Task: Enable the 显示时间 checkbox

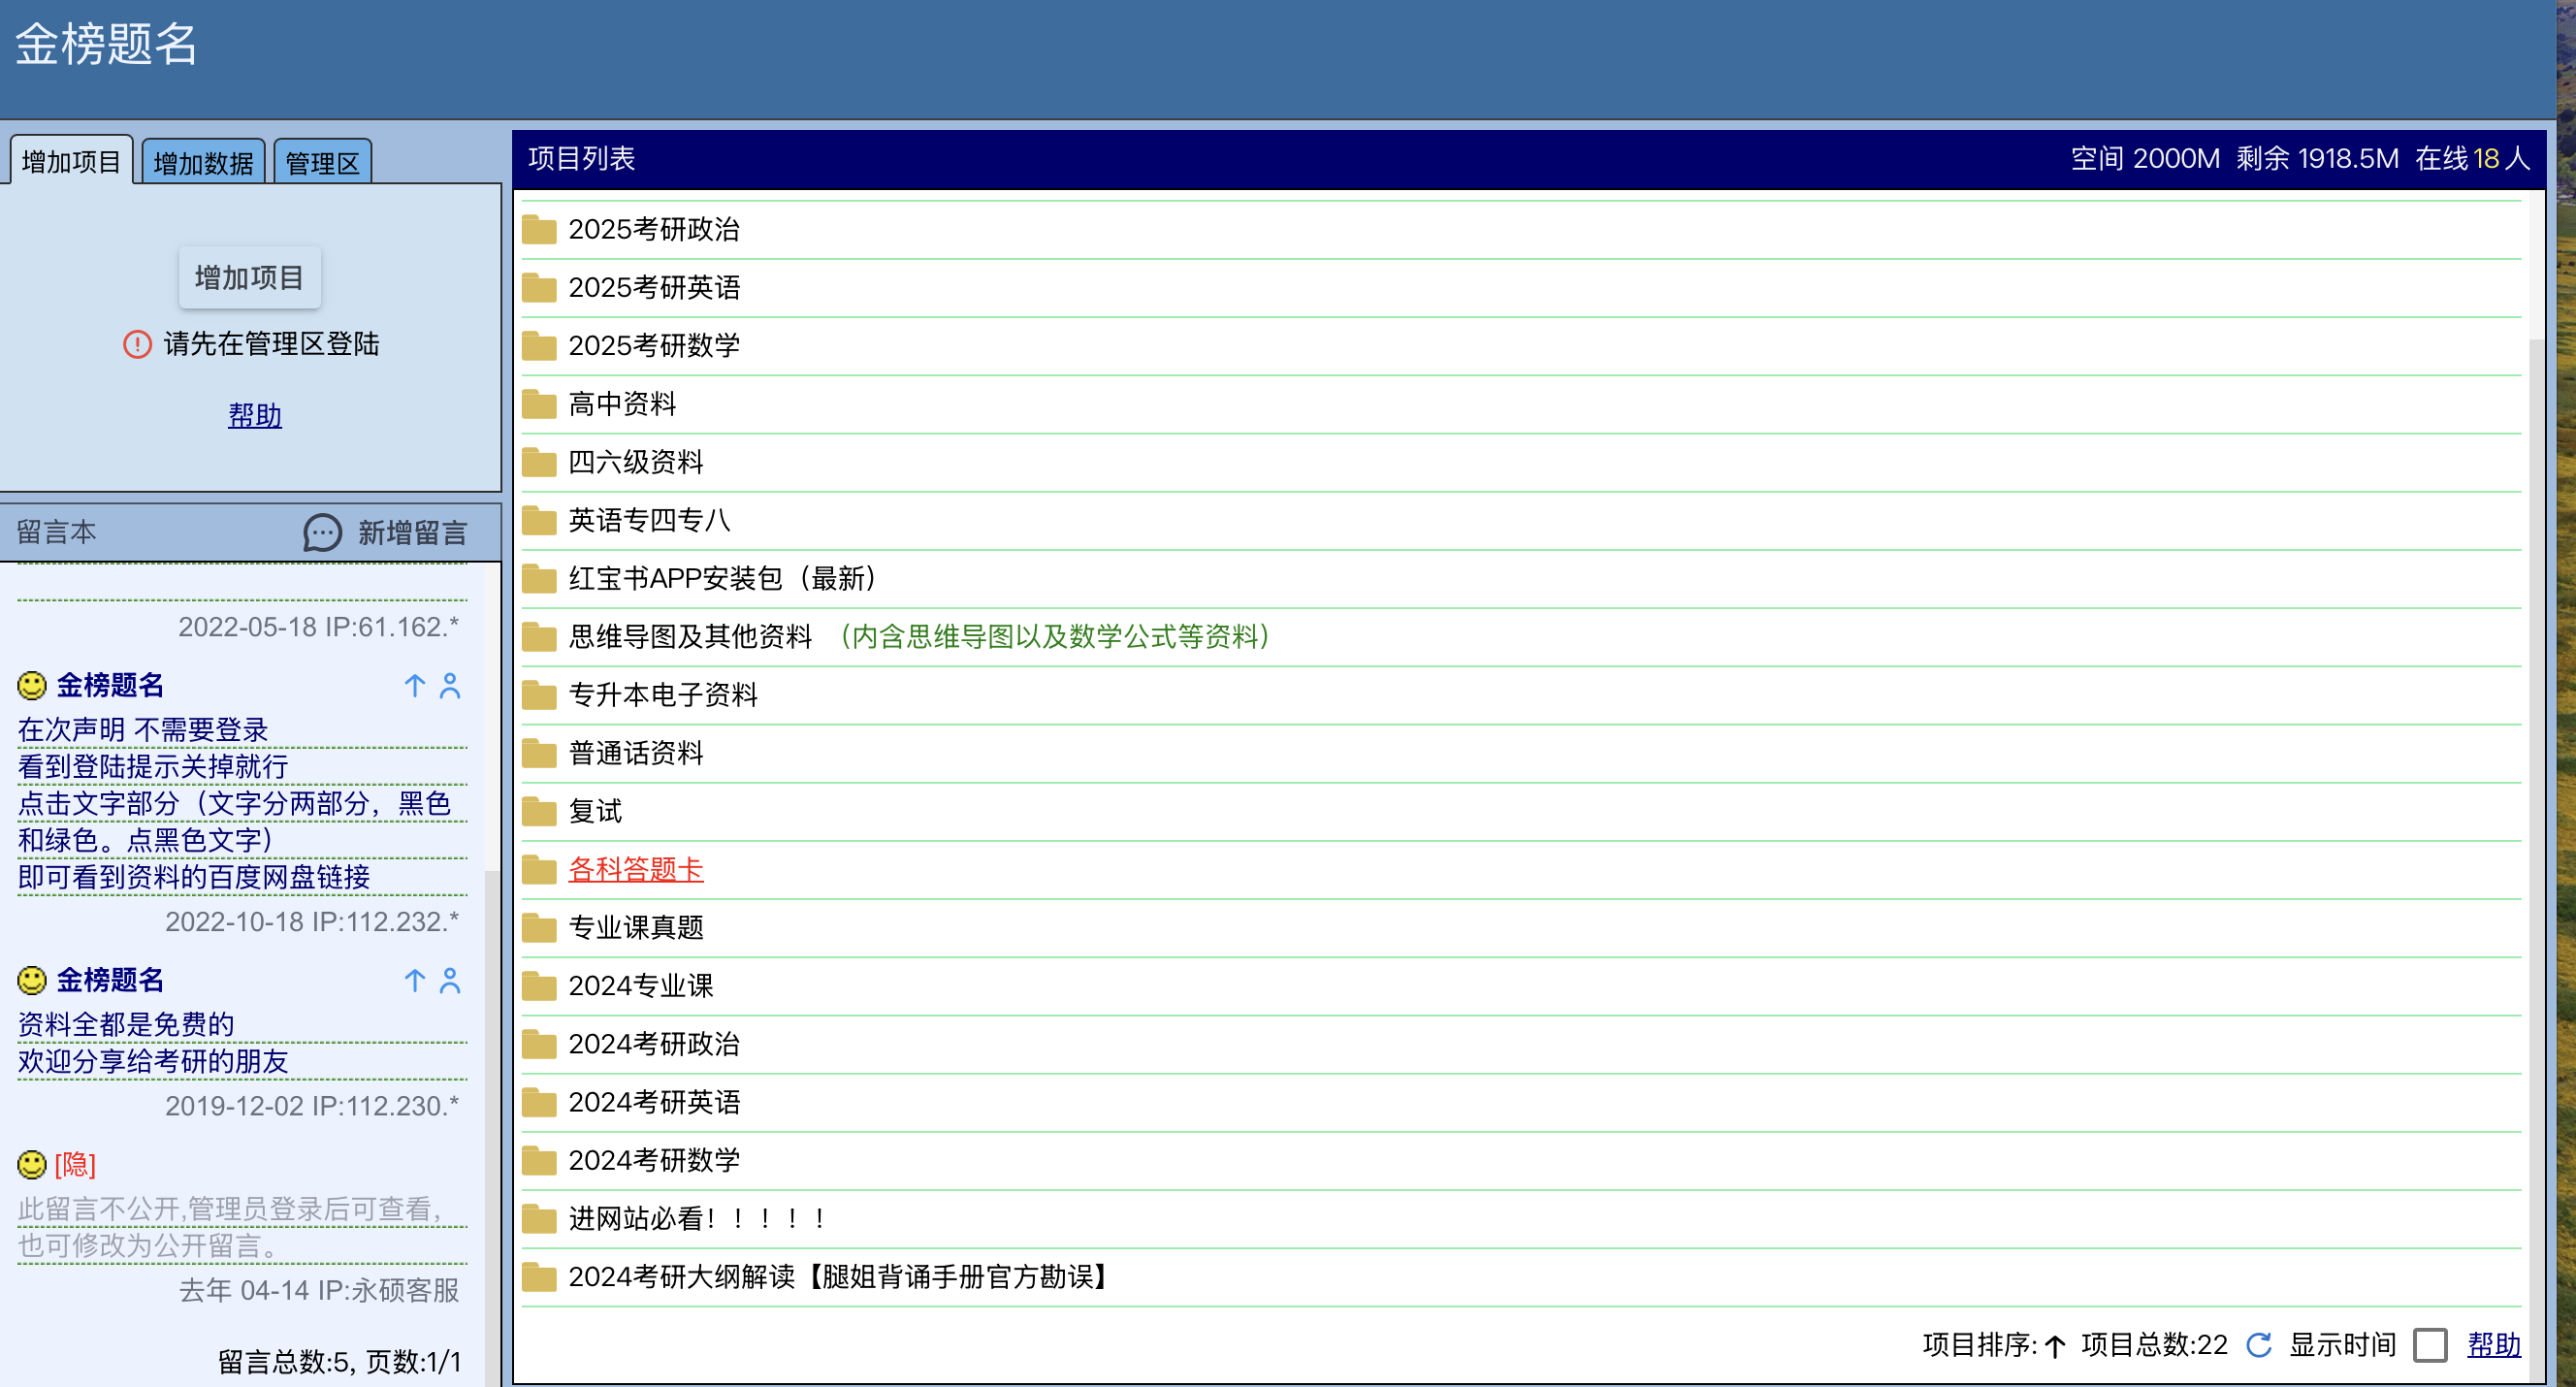Action: pos(2429,1345)
